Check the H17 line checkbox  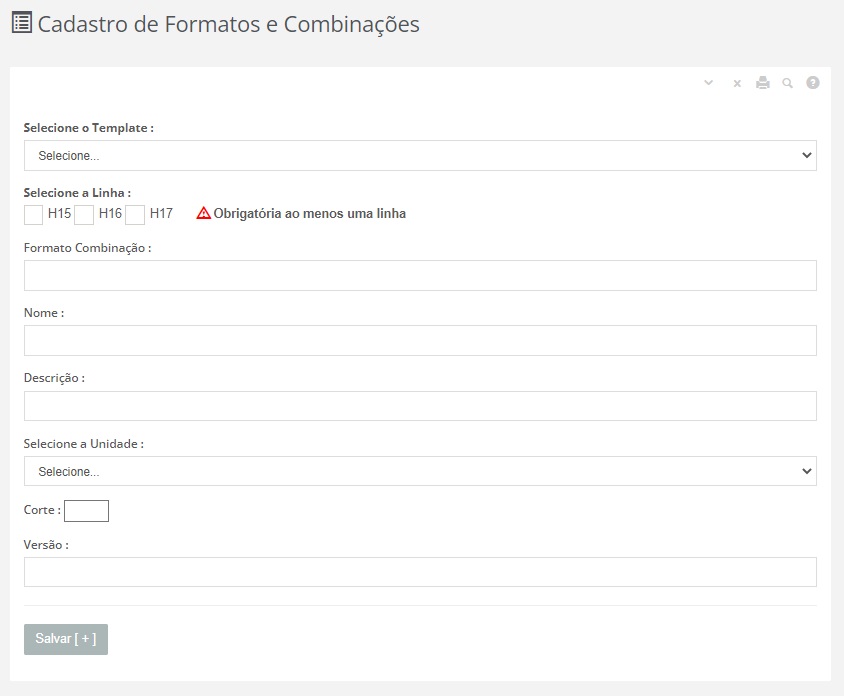tap(135, 215)
